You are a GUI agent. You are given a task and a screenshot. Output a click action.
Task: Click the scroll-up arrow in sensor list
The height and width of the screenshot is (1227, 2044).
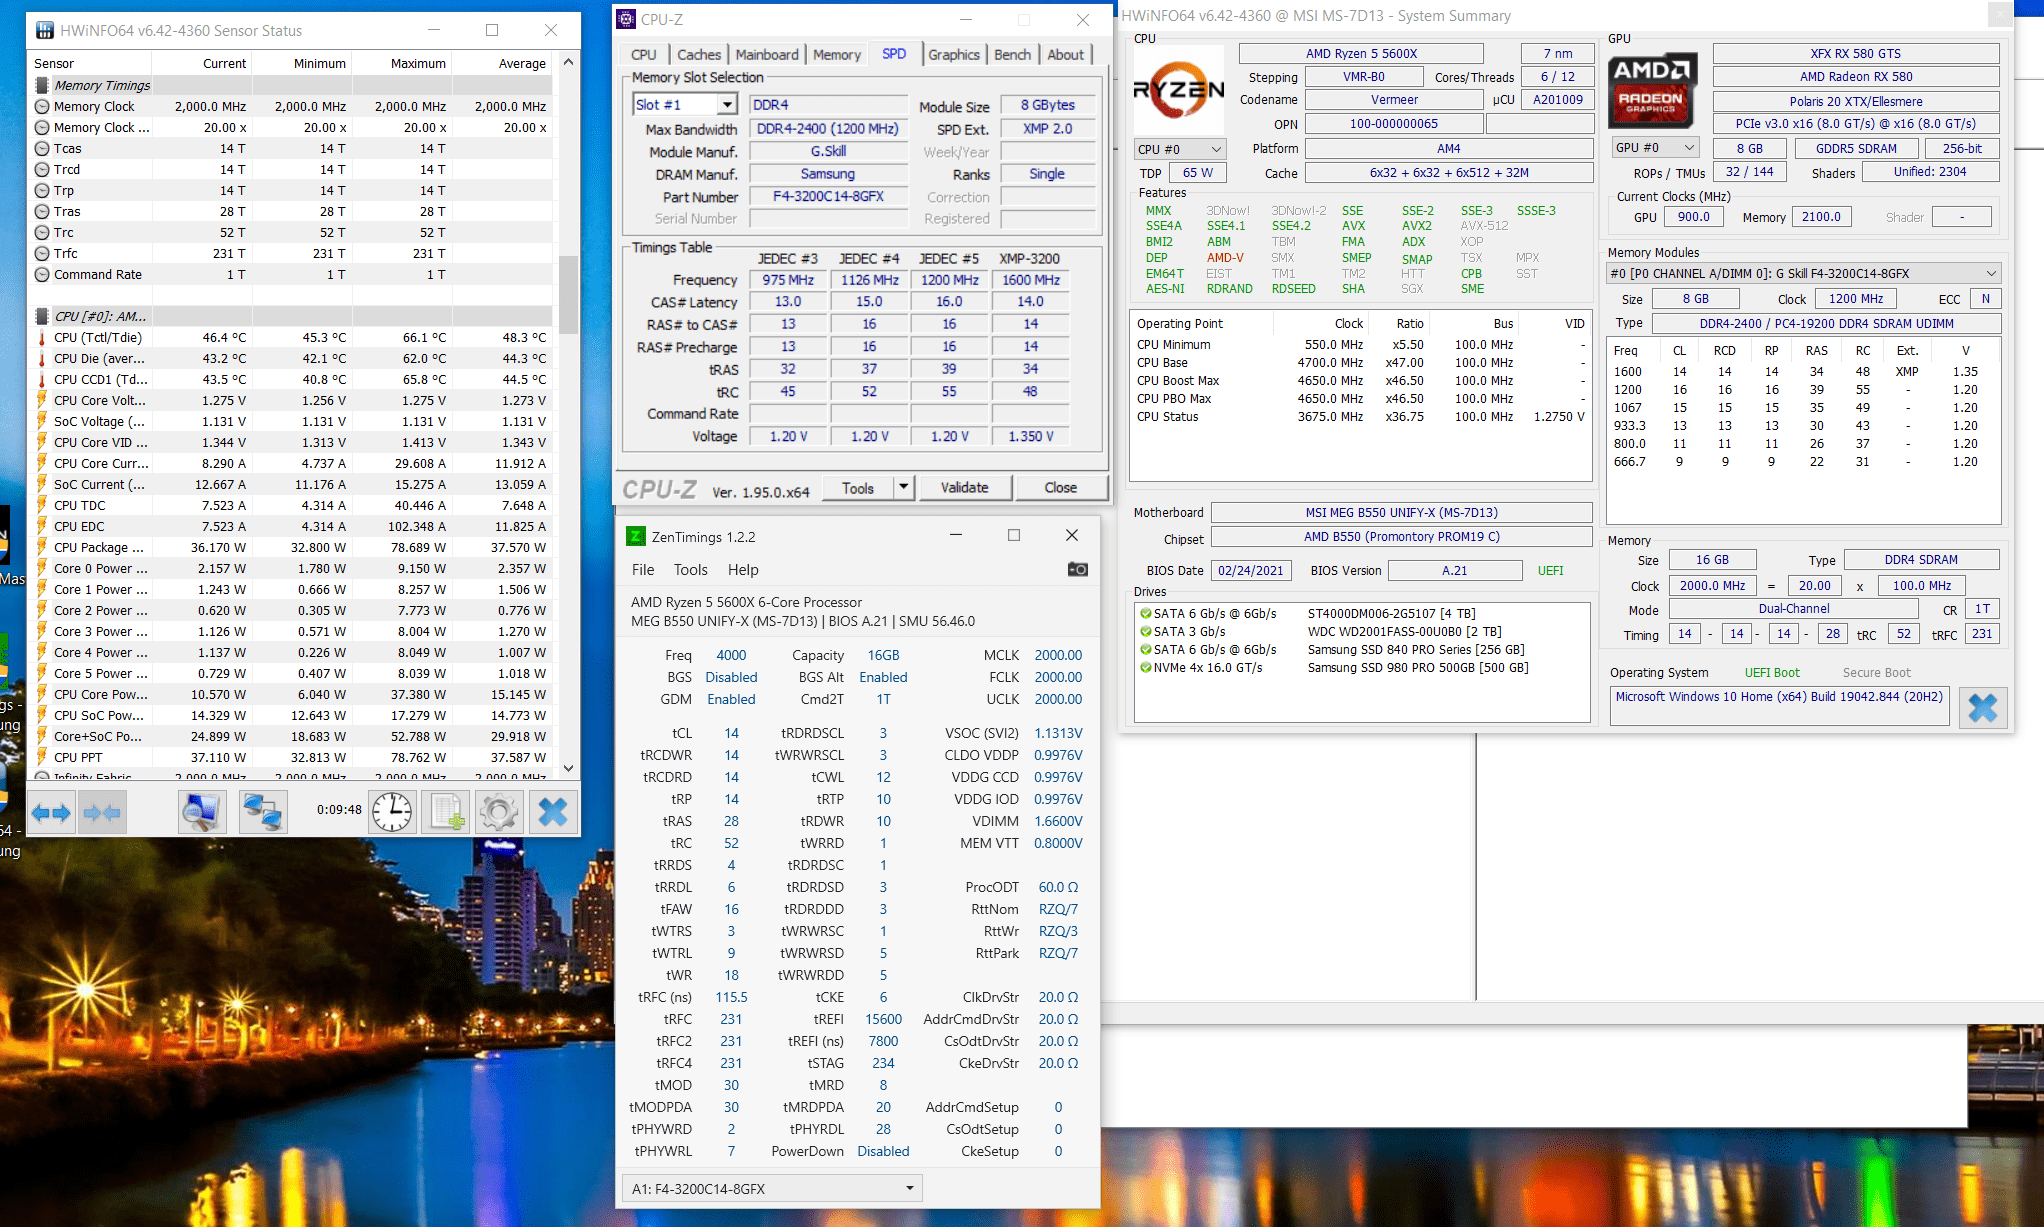tap(568, 62)
